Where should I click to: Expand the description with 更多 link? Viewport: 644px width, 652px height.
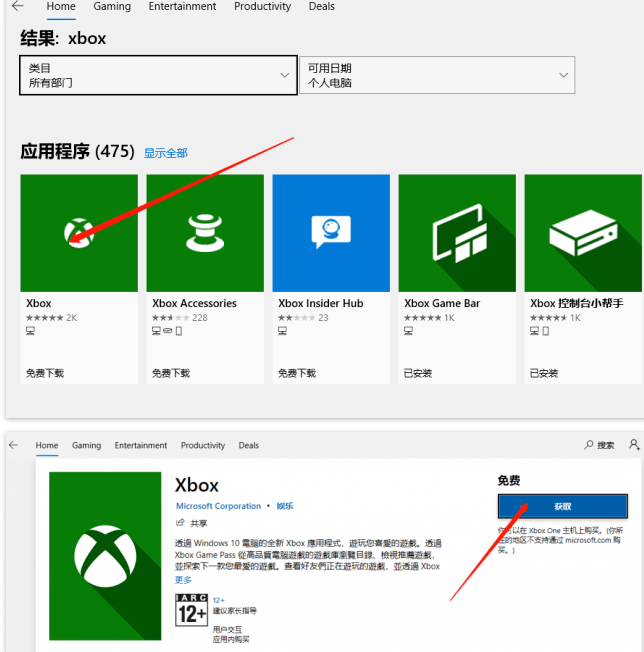[x=183, y=580]
